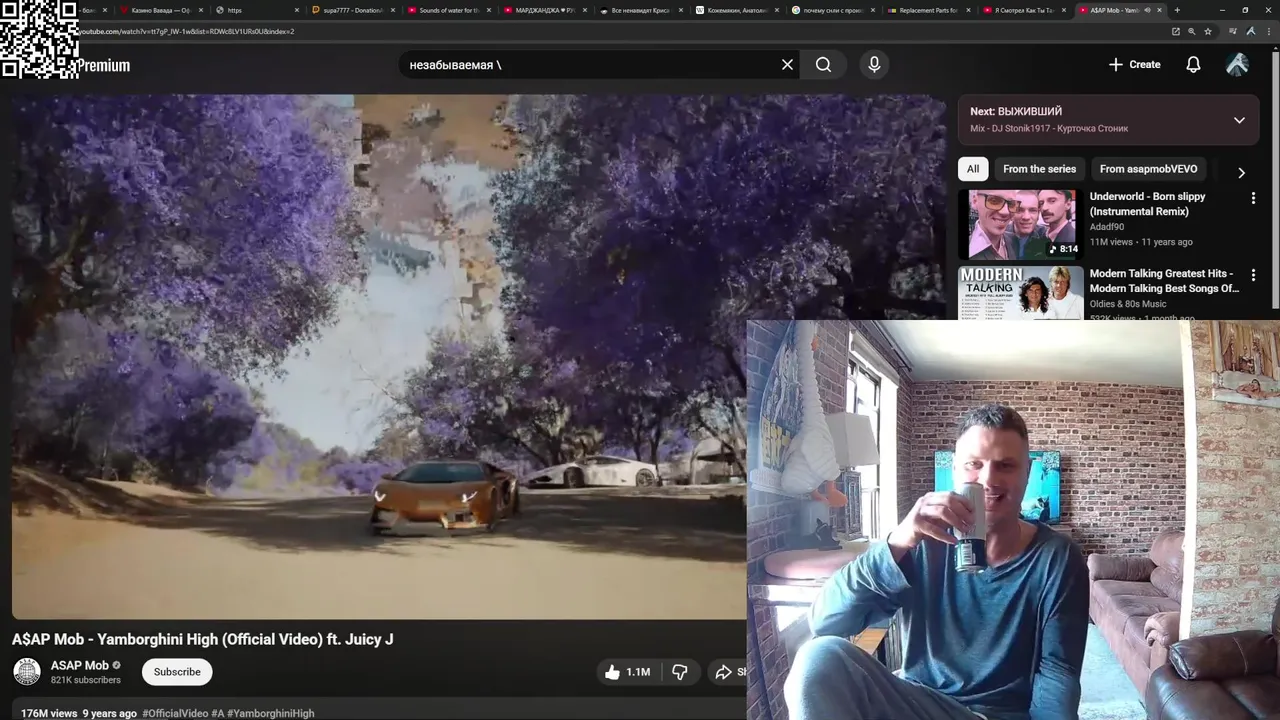Open the #YamborghiniHigh hashtag
Viewport: 1280px width, 720px height.
click(x=271, y=714)
